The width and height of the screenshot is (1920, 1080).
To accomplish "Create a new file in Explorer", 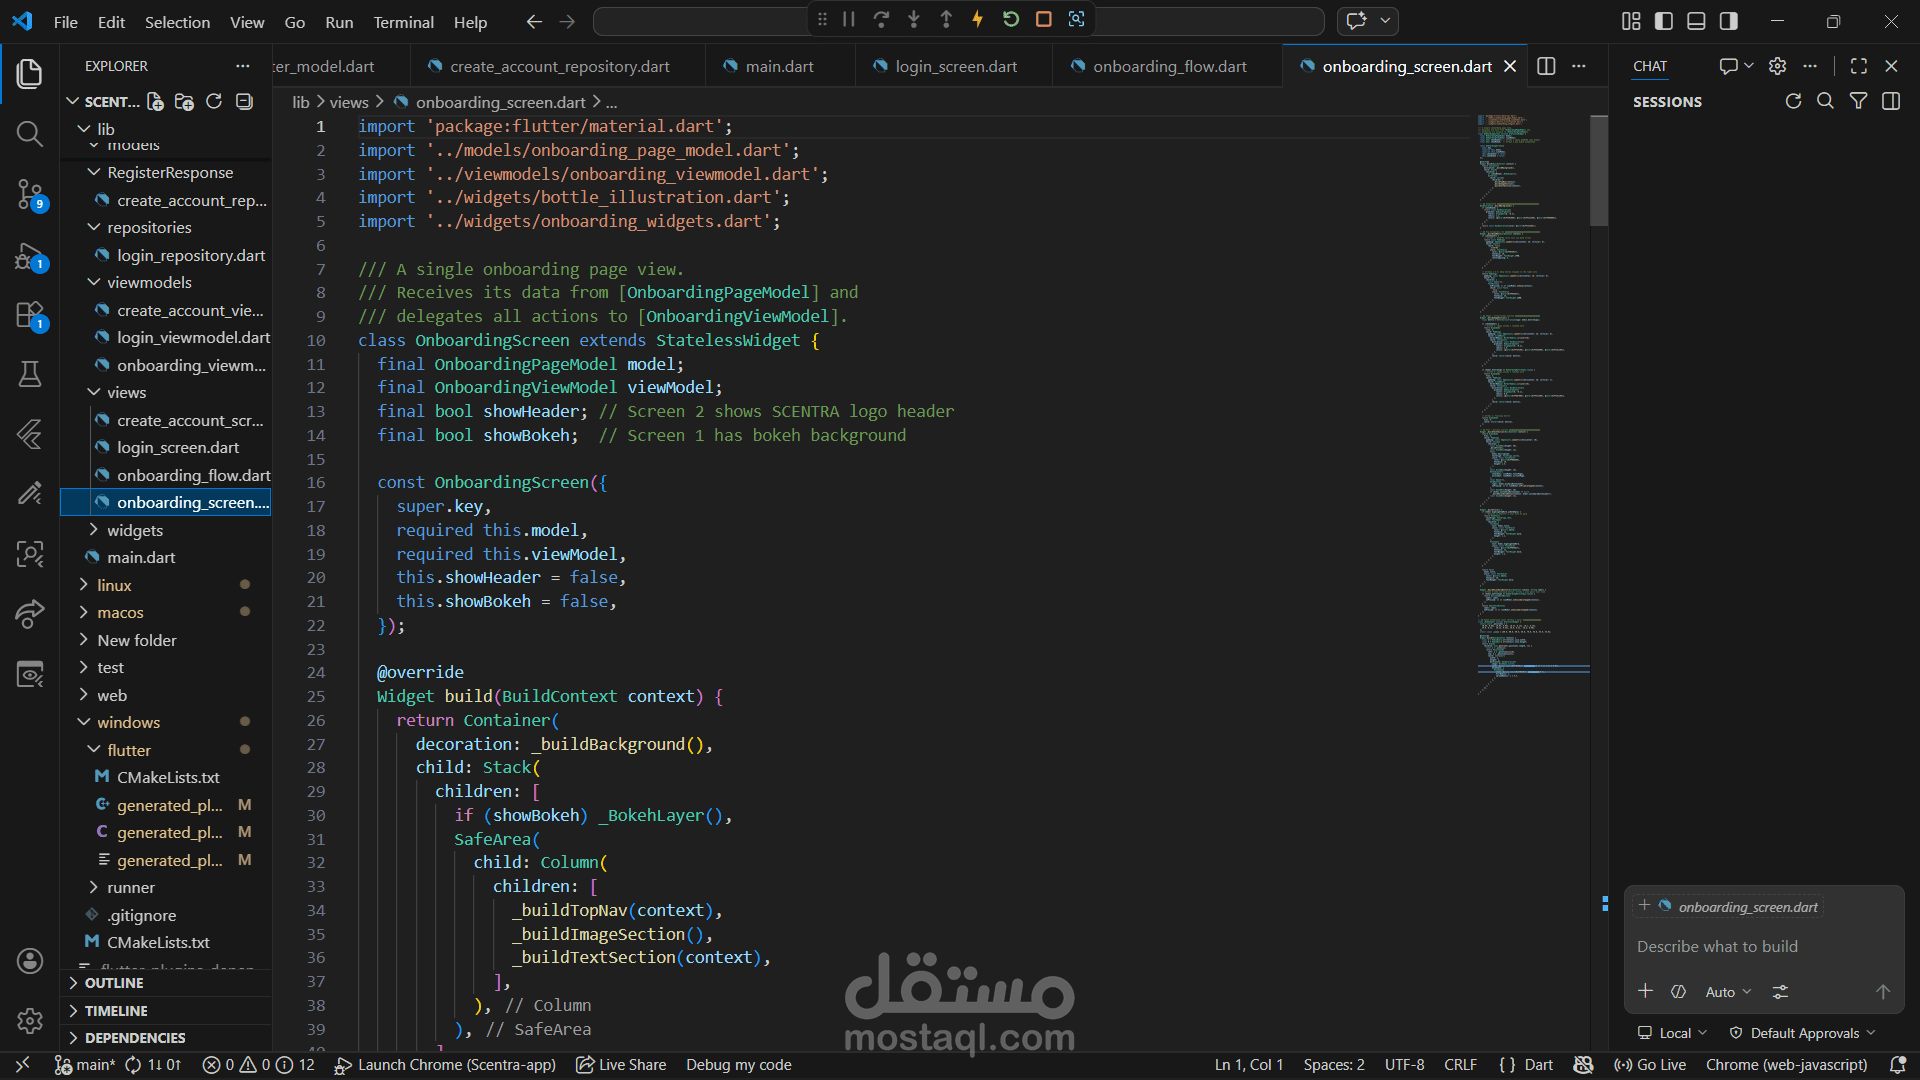I will click(x=155, y=102).
